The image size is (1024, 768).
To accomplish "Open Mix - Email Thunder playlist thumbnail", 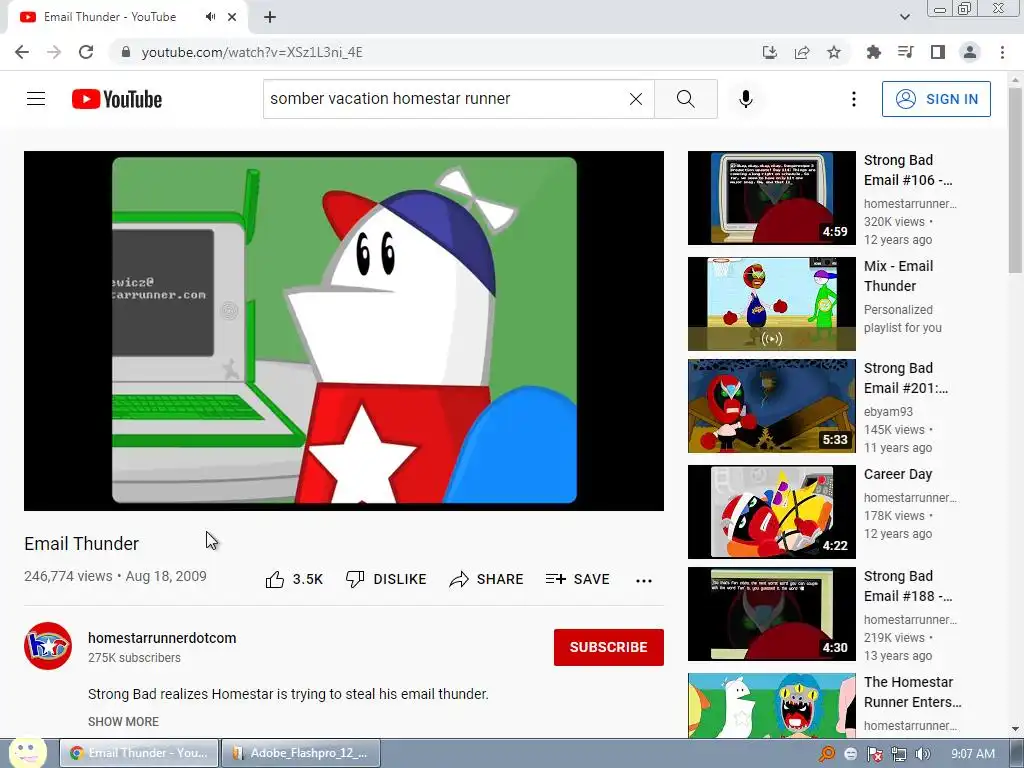I will click(x=771, y=304).
